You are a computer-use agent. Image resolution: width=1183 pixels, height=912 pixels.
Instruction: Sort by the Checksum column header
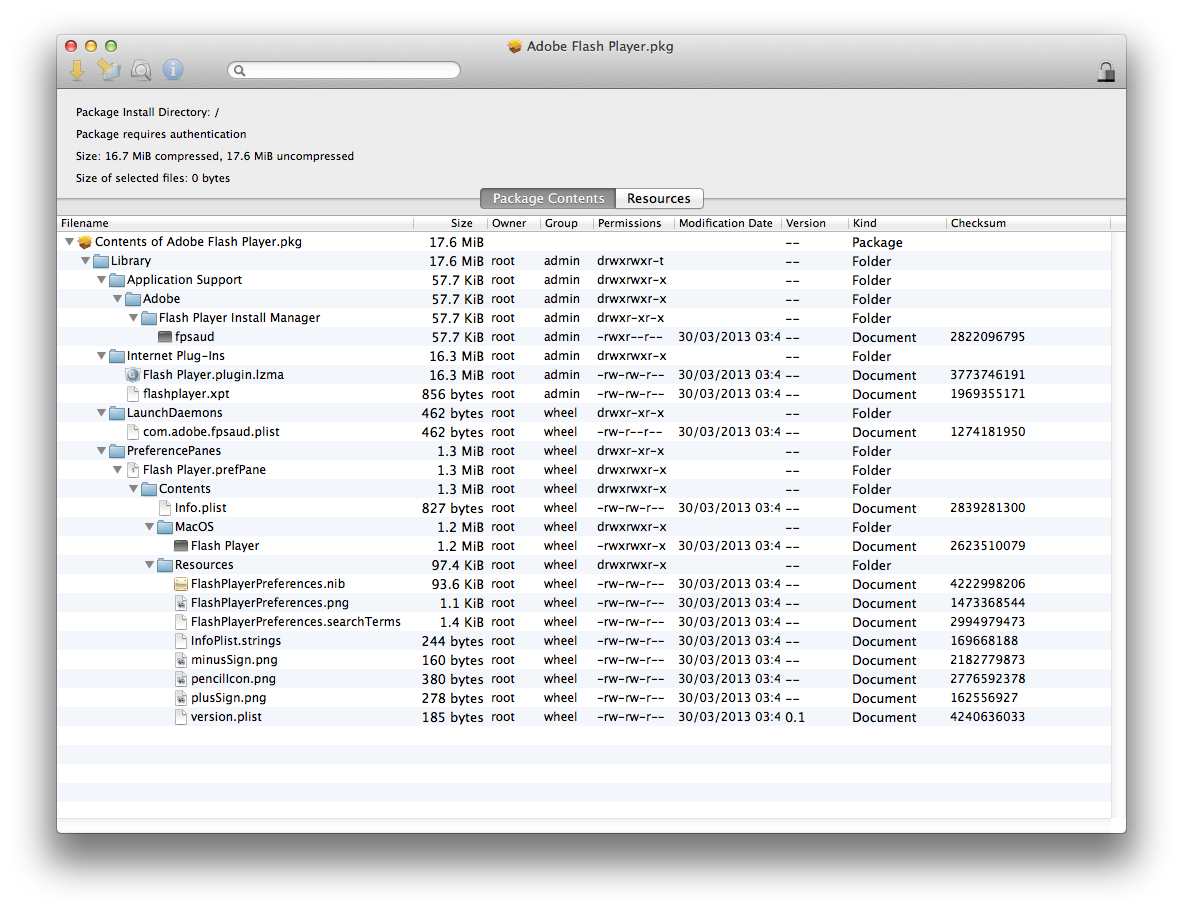pyautogui.click(x=1028, y=223)
